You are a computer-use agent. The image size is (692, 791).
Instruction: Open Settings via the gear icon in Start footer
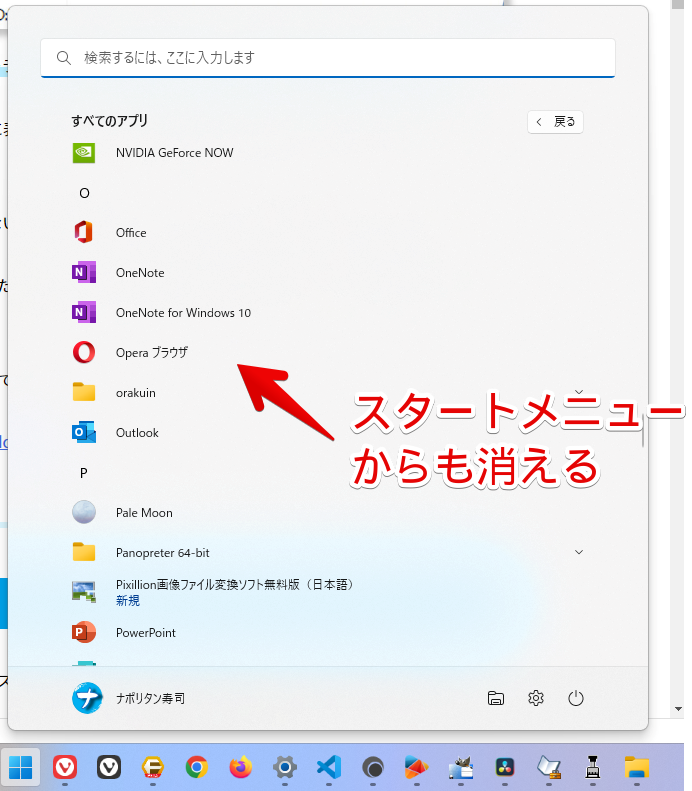536,698
